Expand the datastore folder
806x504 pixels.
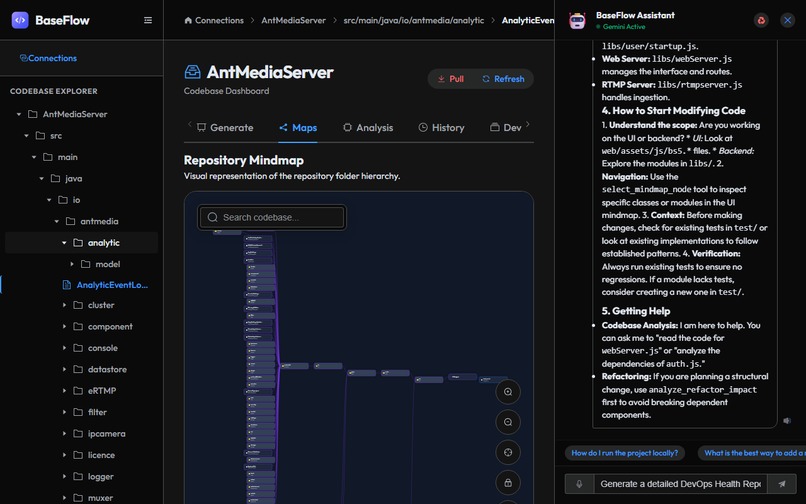coord(64,369)
